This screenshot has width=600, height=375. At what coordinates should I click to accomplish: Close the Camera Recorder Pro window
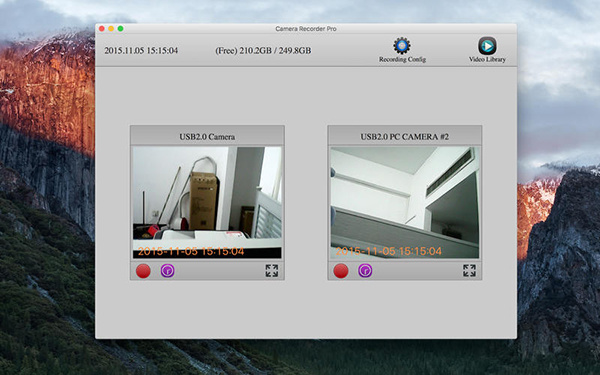click(x=102, y=29)
